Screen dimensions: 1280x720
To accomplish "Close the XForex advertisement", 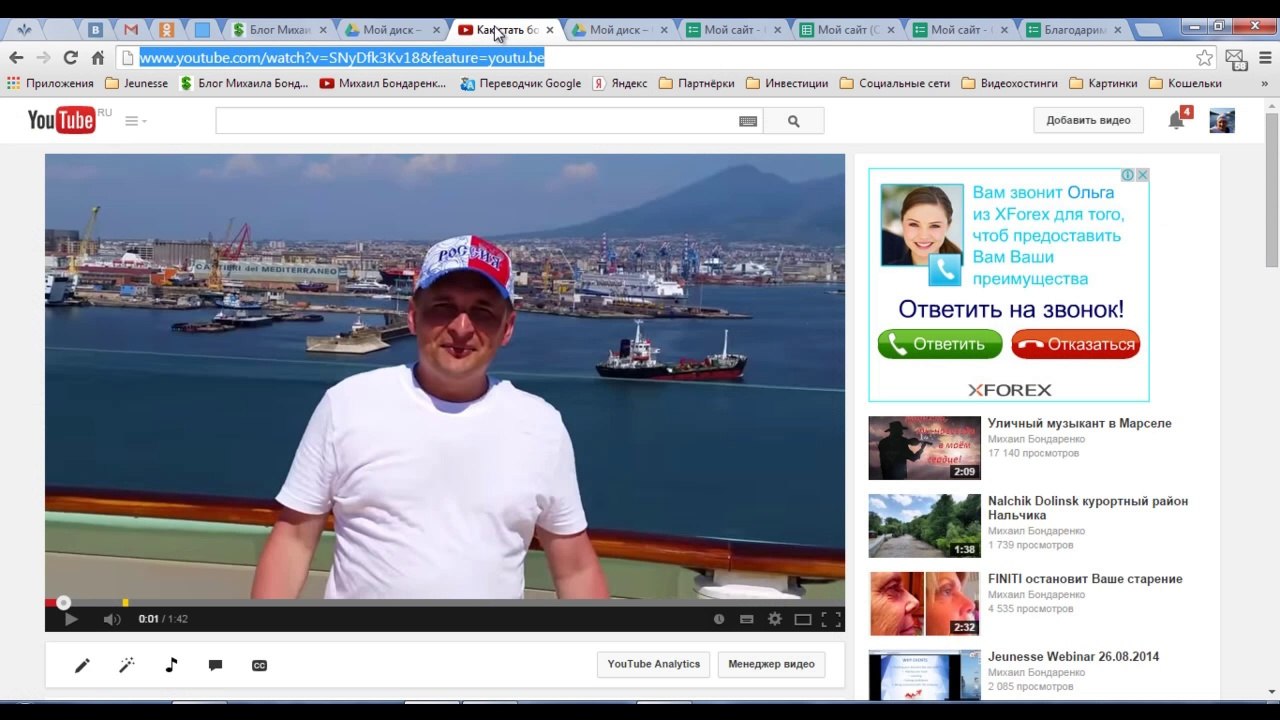I will point(1142,175).
